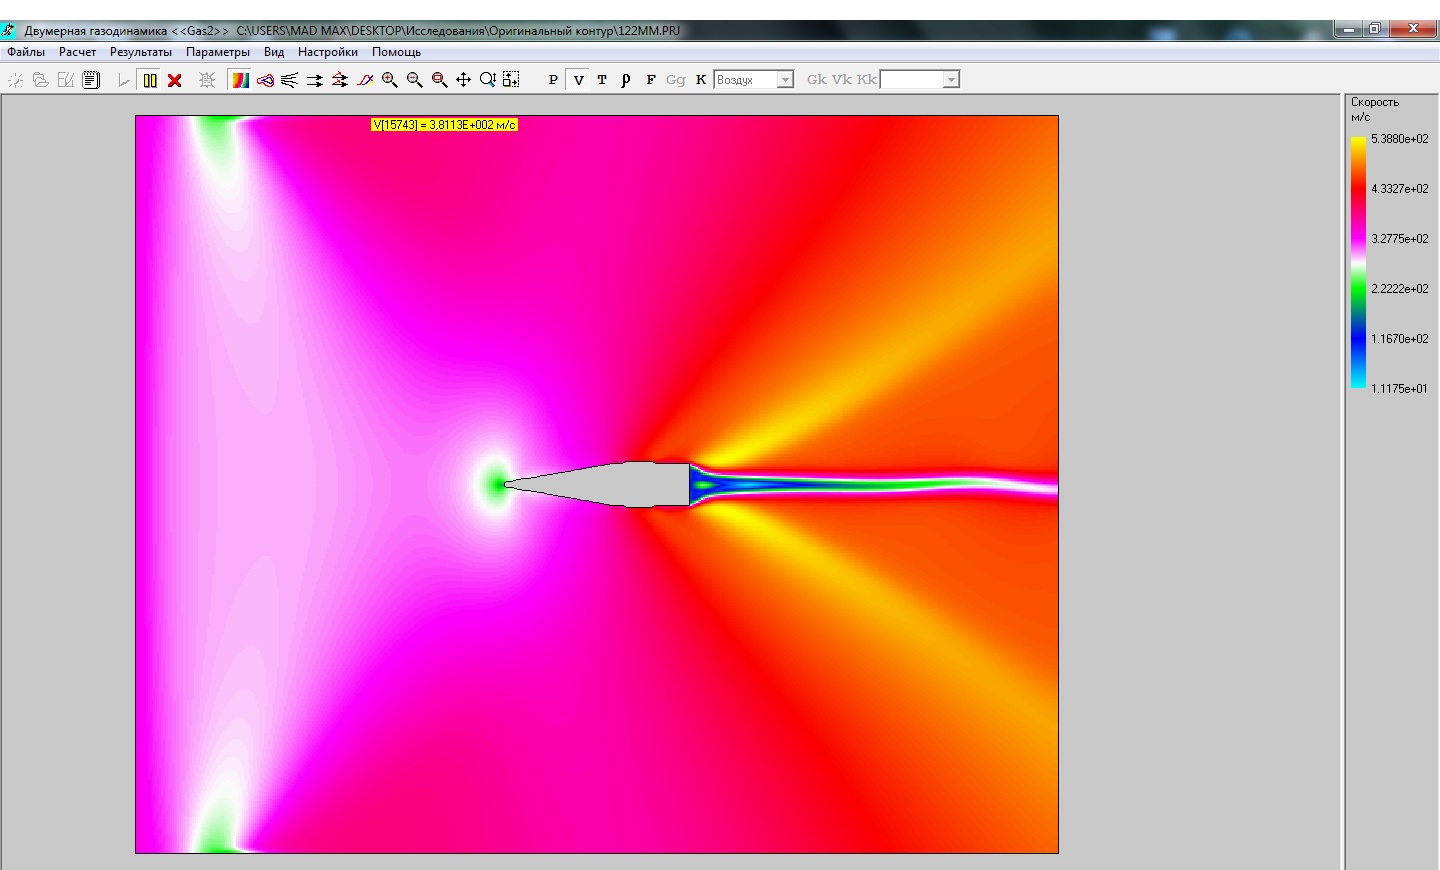Click the zoom out magnifier icon

coord(414,80)
